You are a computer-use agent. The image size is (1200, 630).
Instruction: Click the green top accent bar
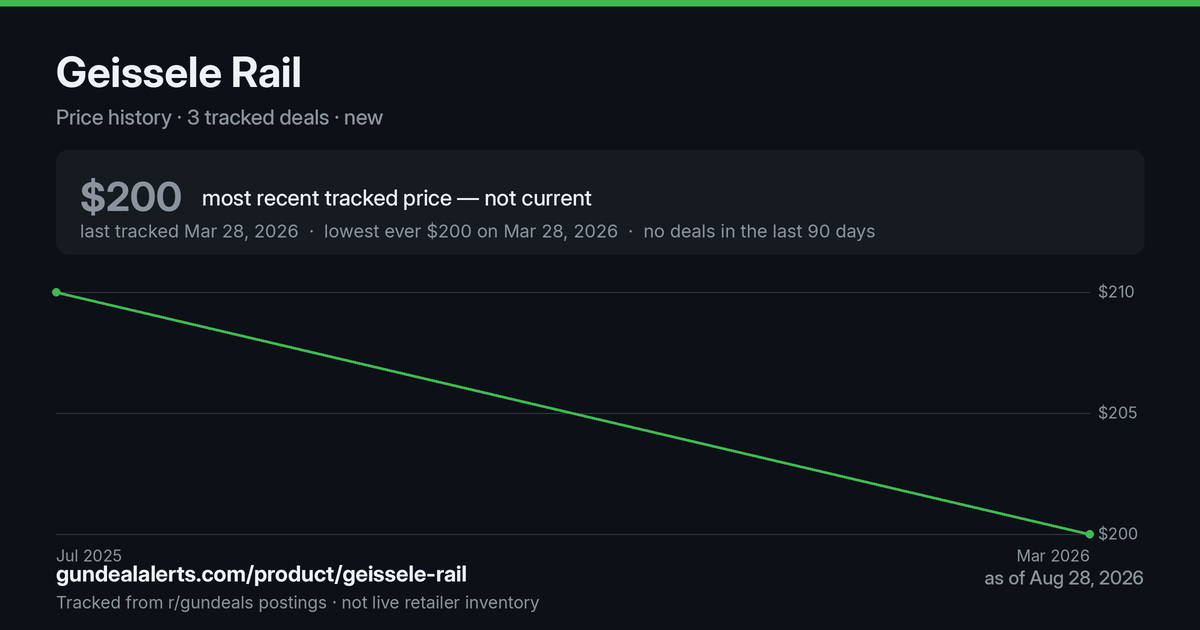[x=600, y=3]
